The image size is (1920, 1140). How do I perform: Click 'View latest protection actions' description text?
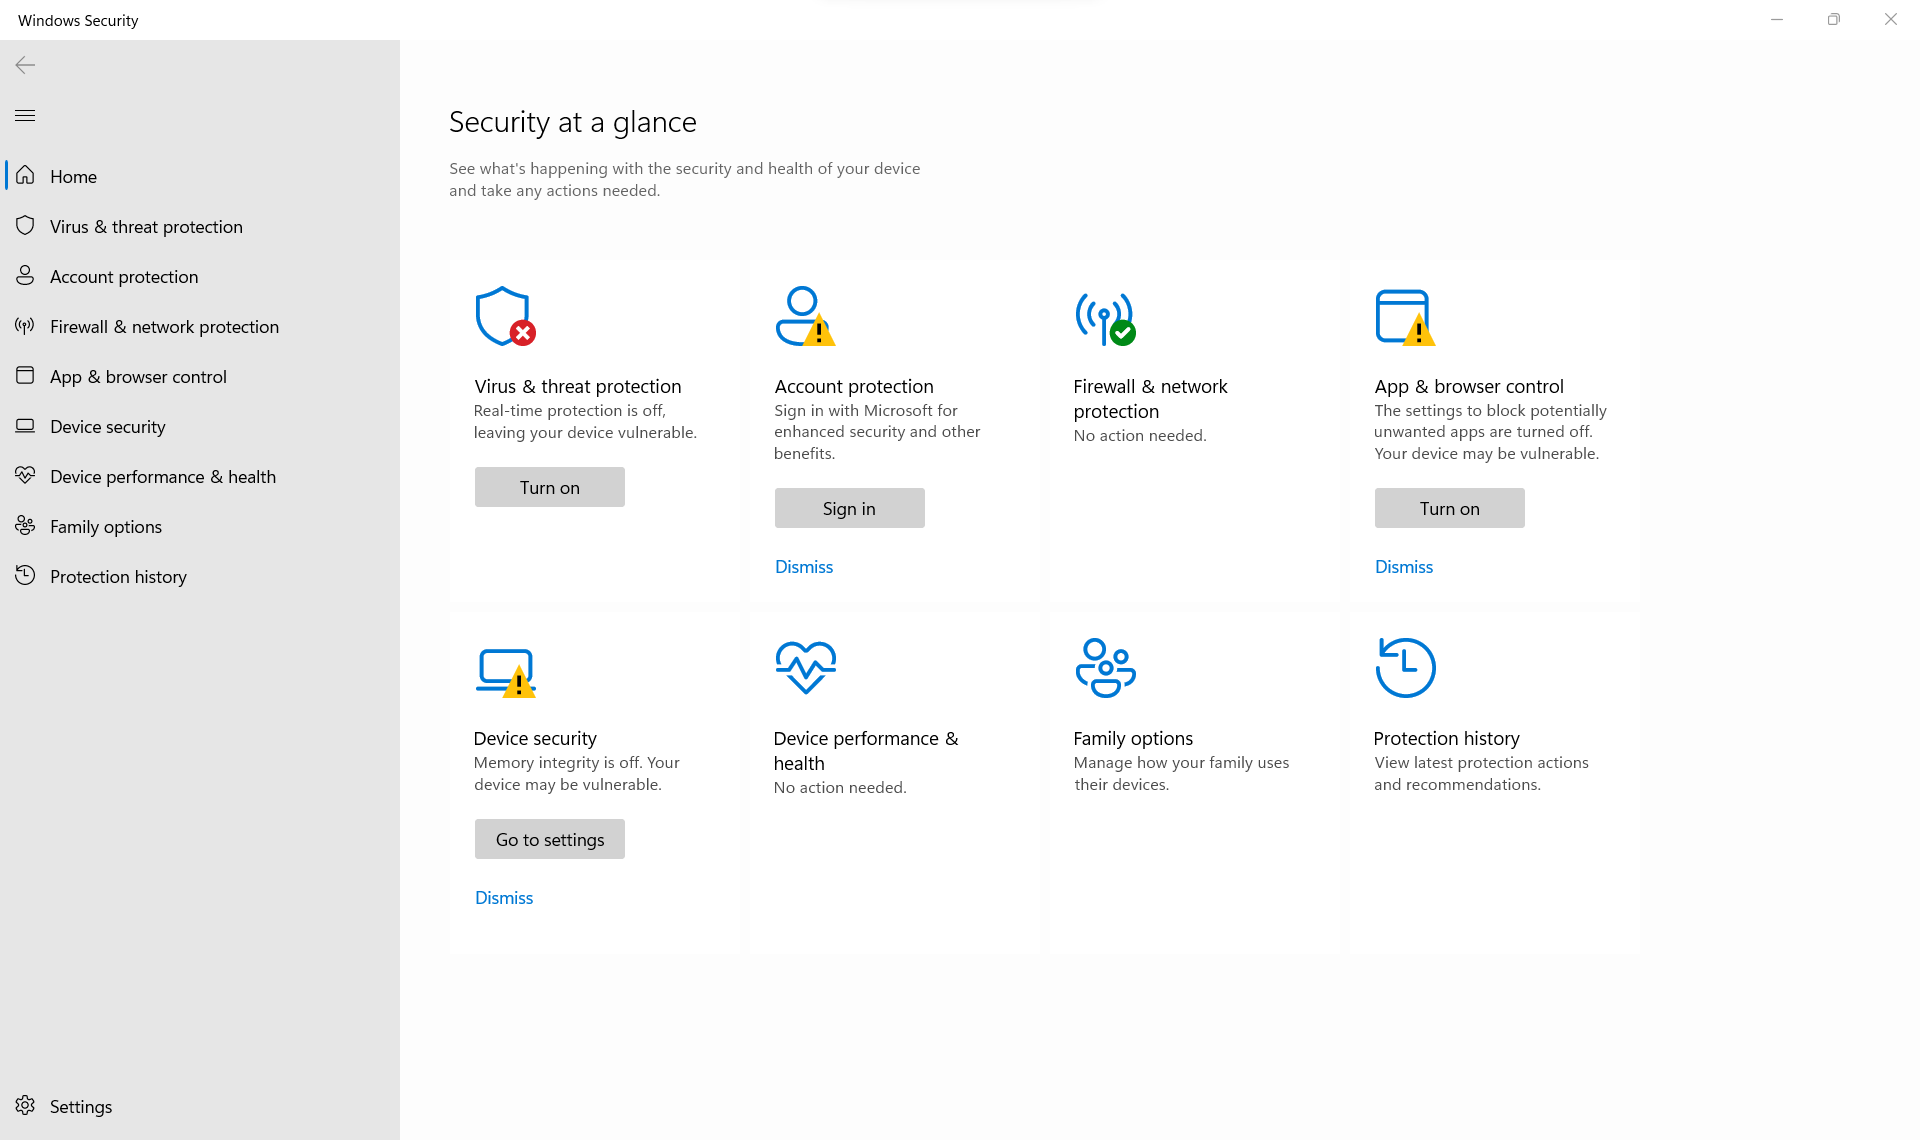1481,774
